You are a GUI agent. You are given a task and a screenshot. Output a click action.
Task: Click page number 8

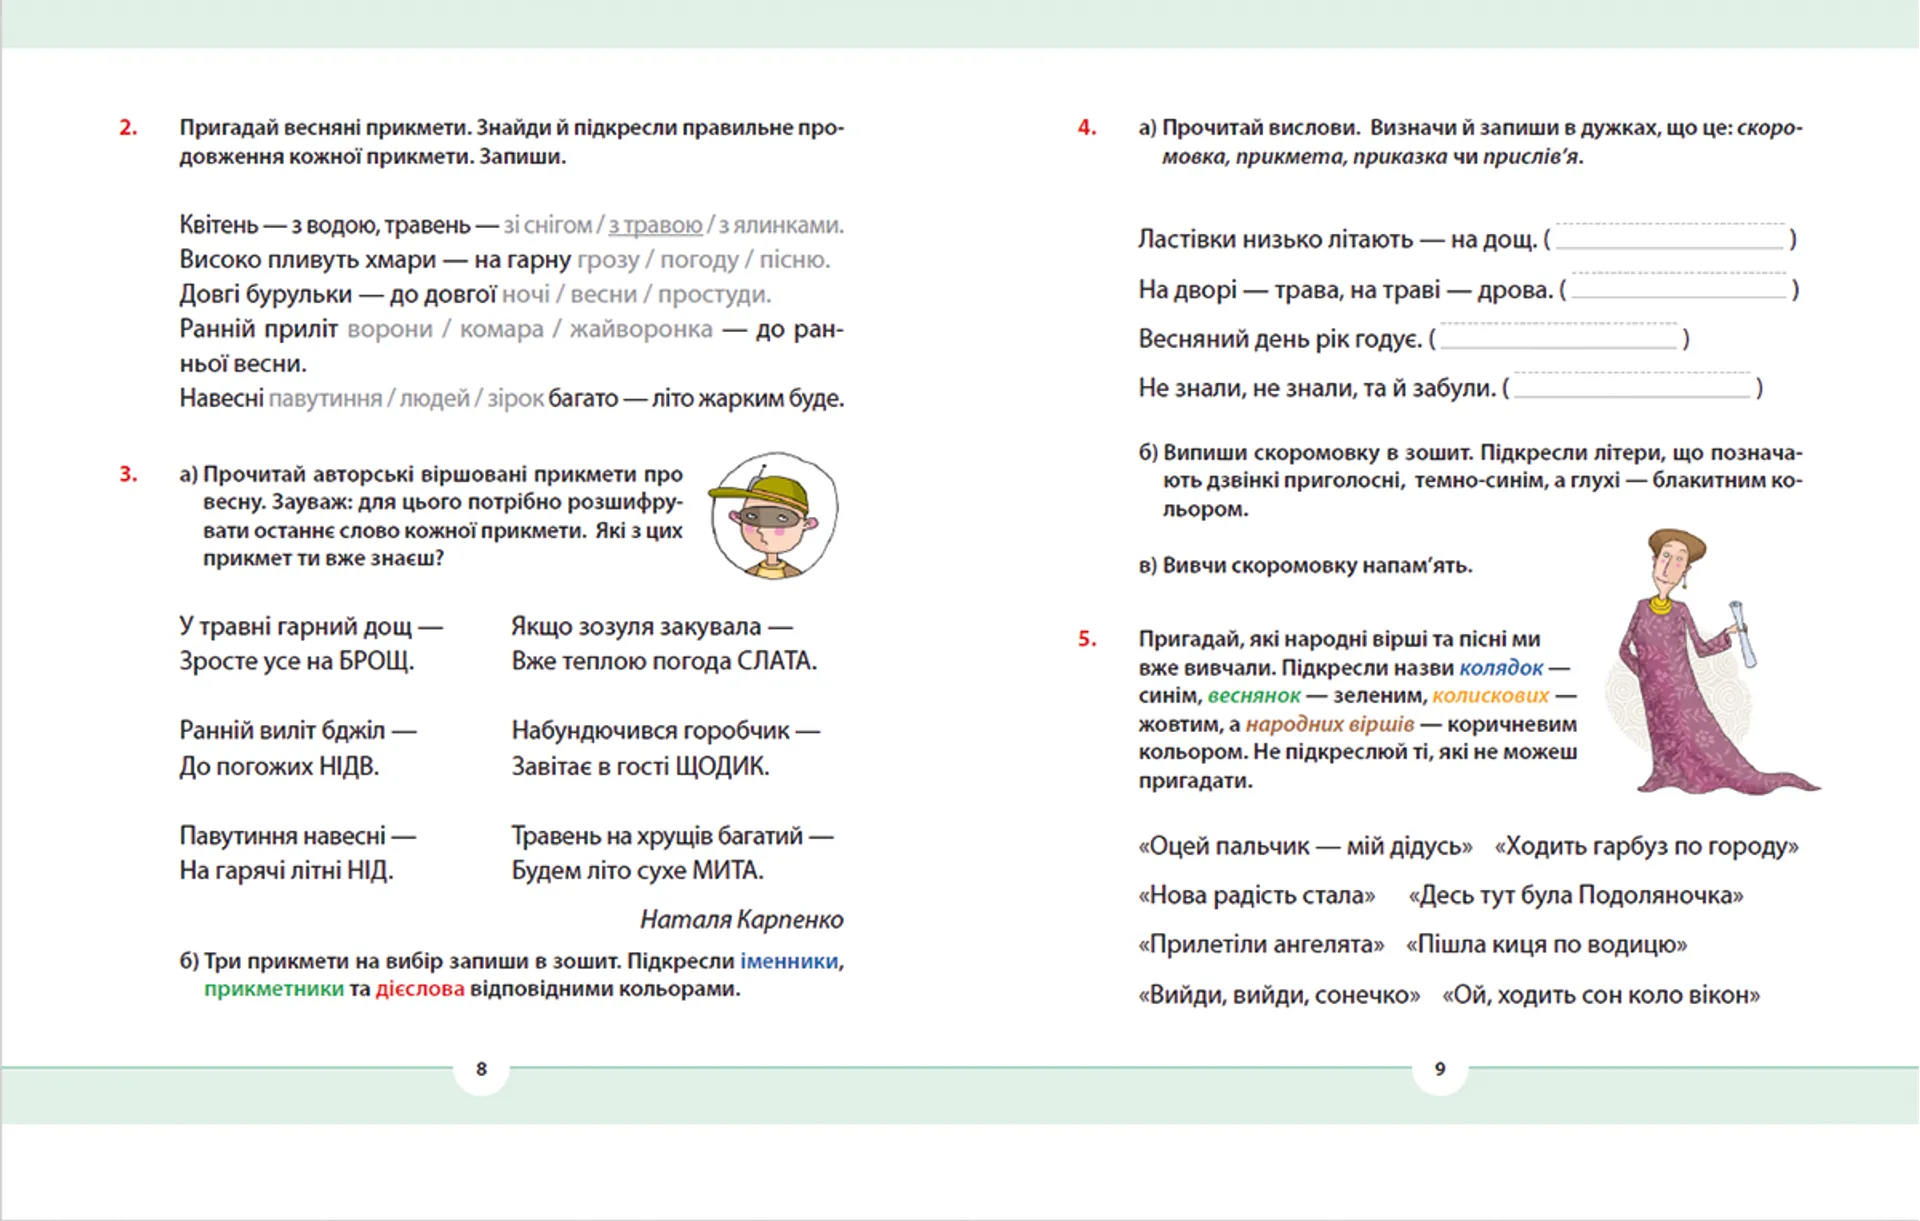[482, 1069]
